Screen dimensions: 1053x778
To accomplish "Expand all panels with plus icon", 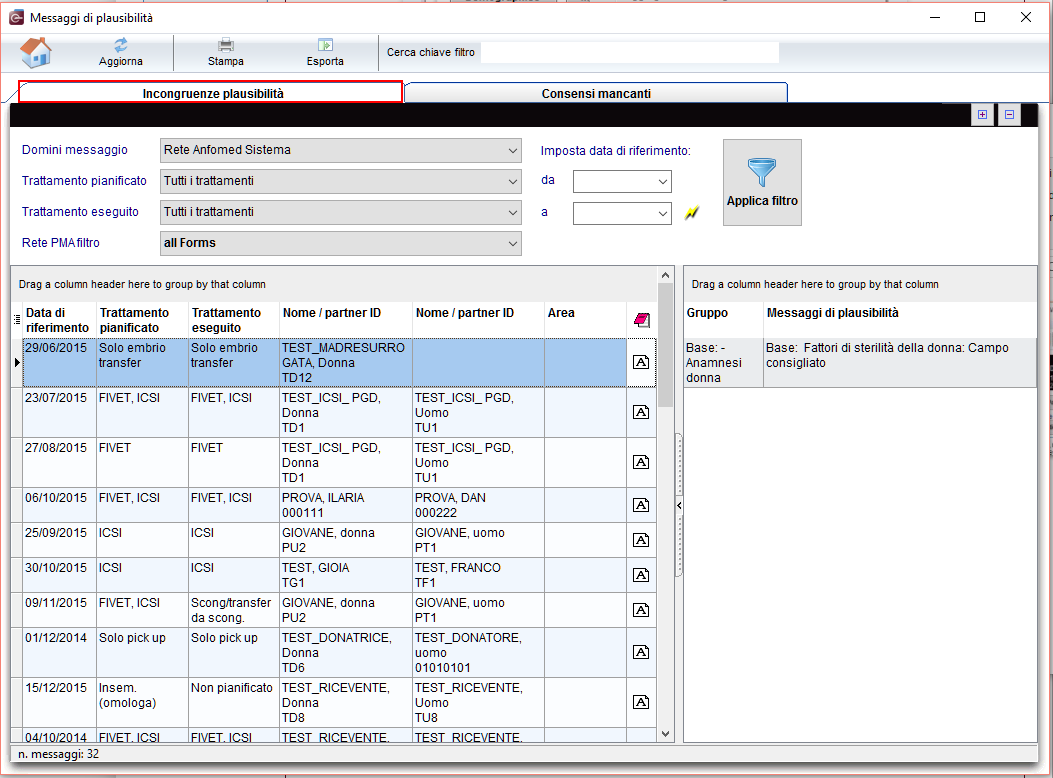I will (x=982, y=115).
